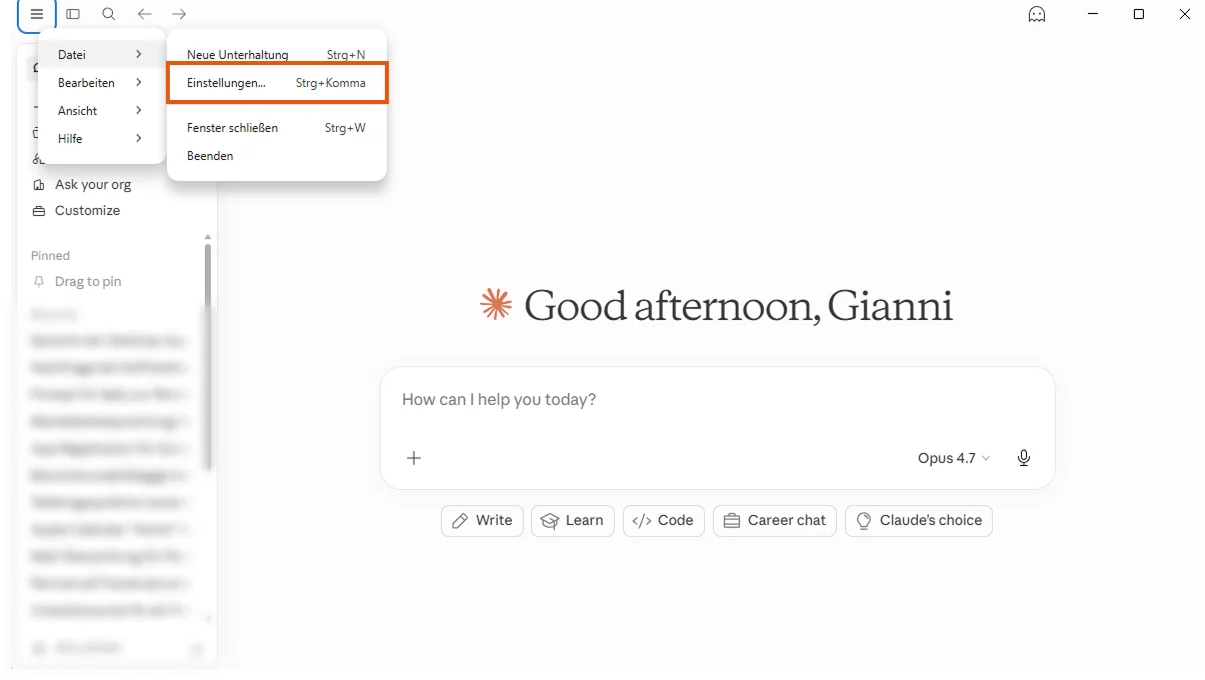Minimize the application window
This screenshot has height=680, width=1205.
[1092, 14]
